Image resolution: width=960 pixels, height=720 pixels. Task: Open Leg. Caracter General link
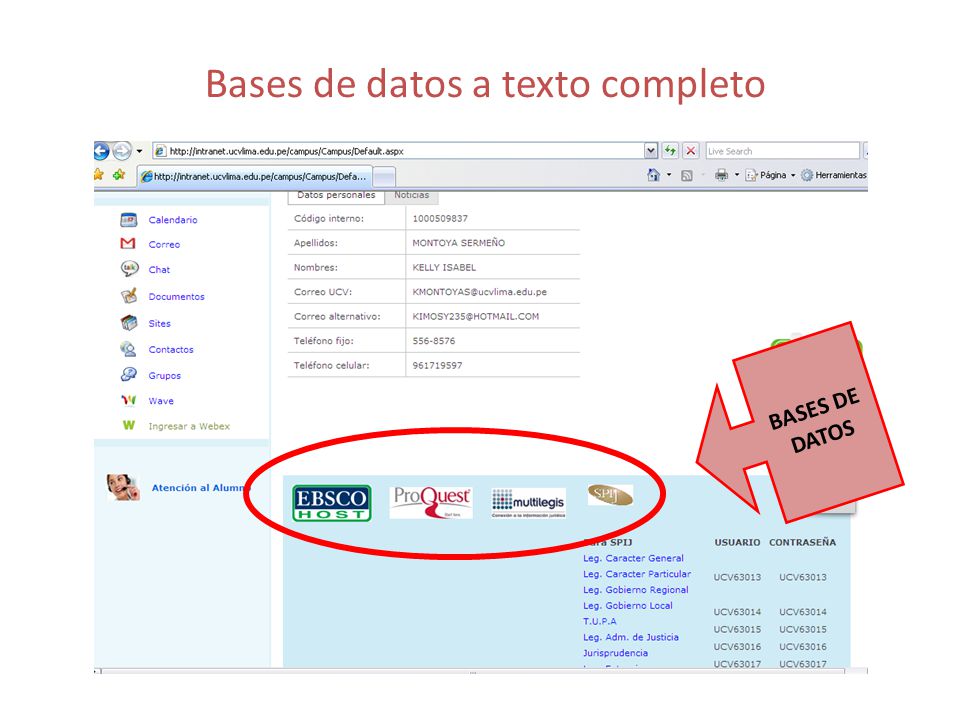[633, 558]
